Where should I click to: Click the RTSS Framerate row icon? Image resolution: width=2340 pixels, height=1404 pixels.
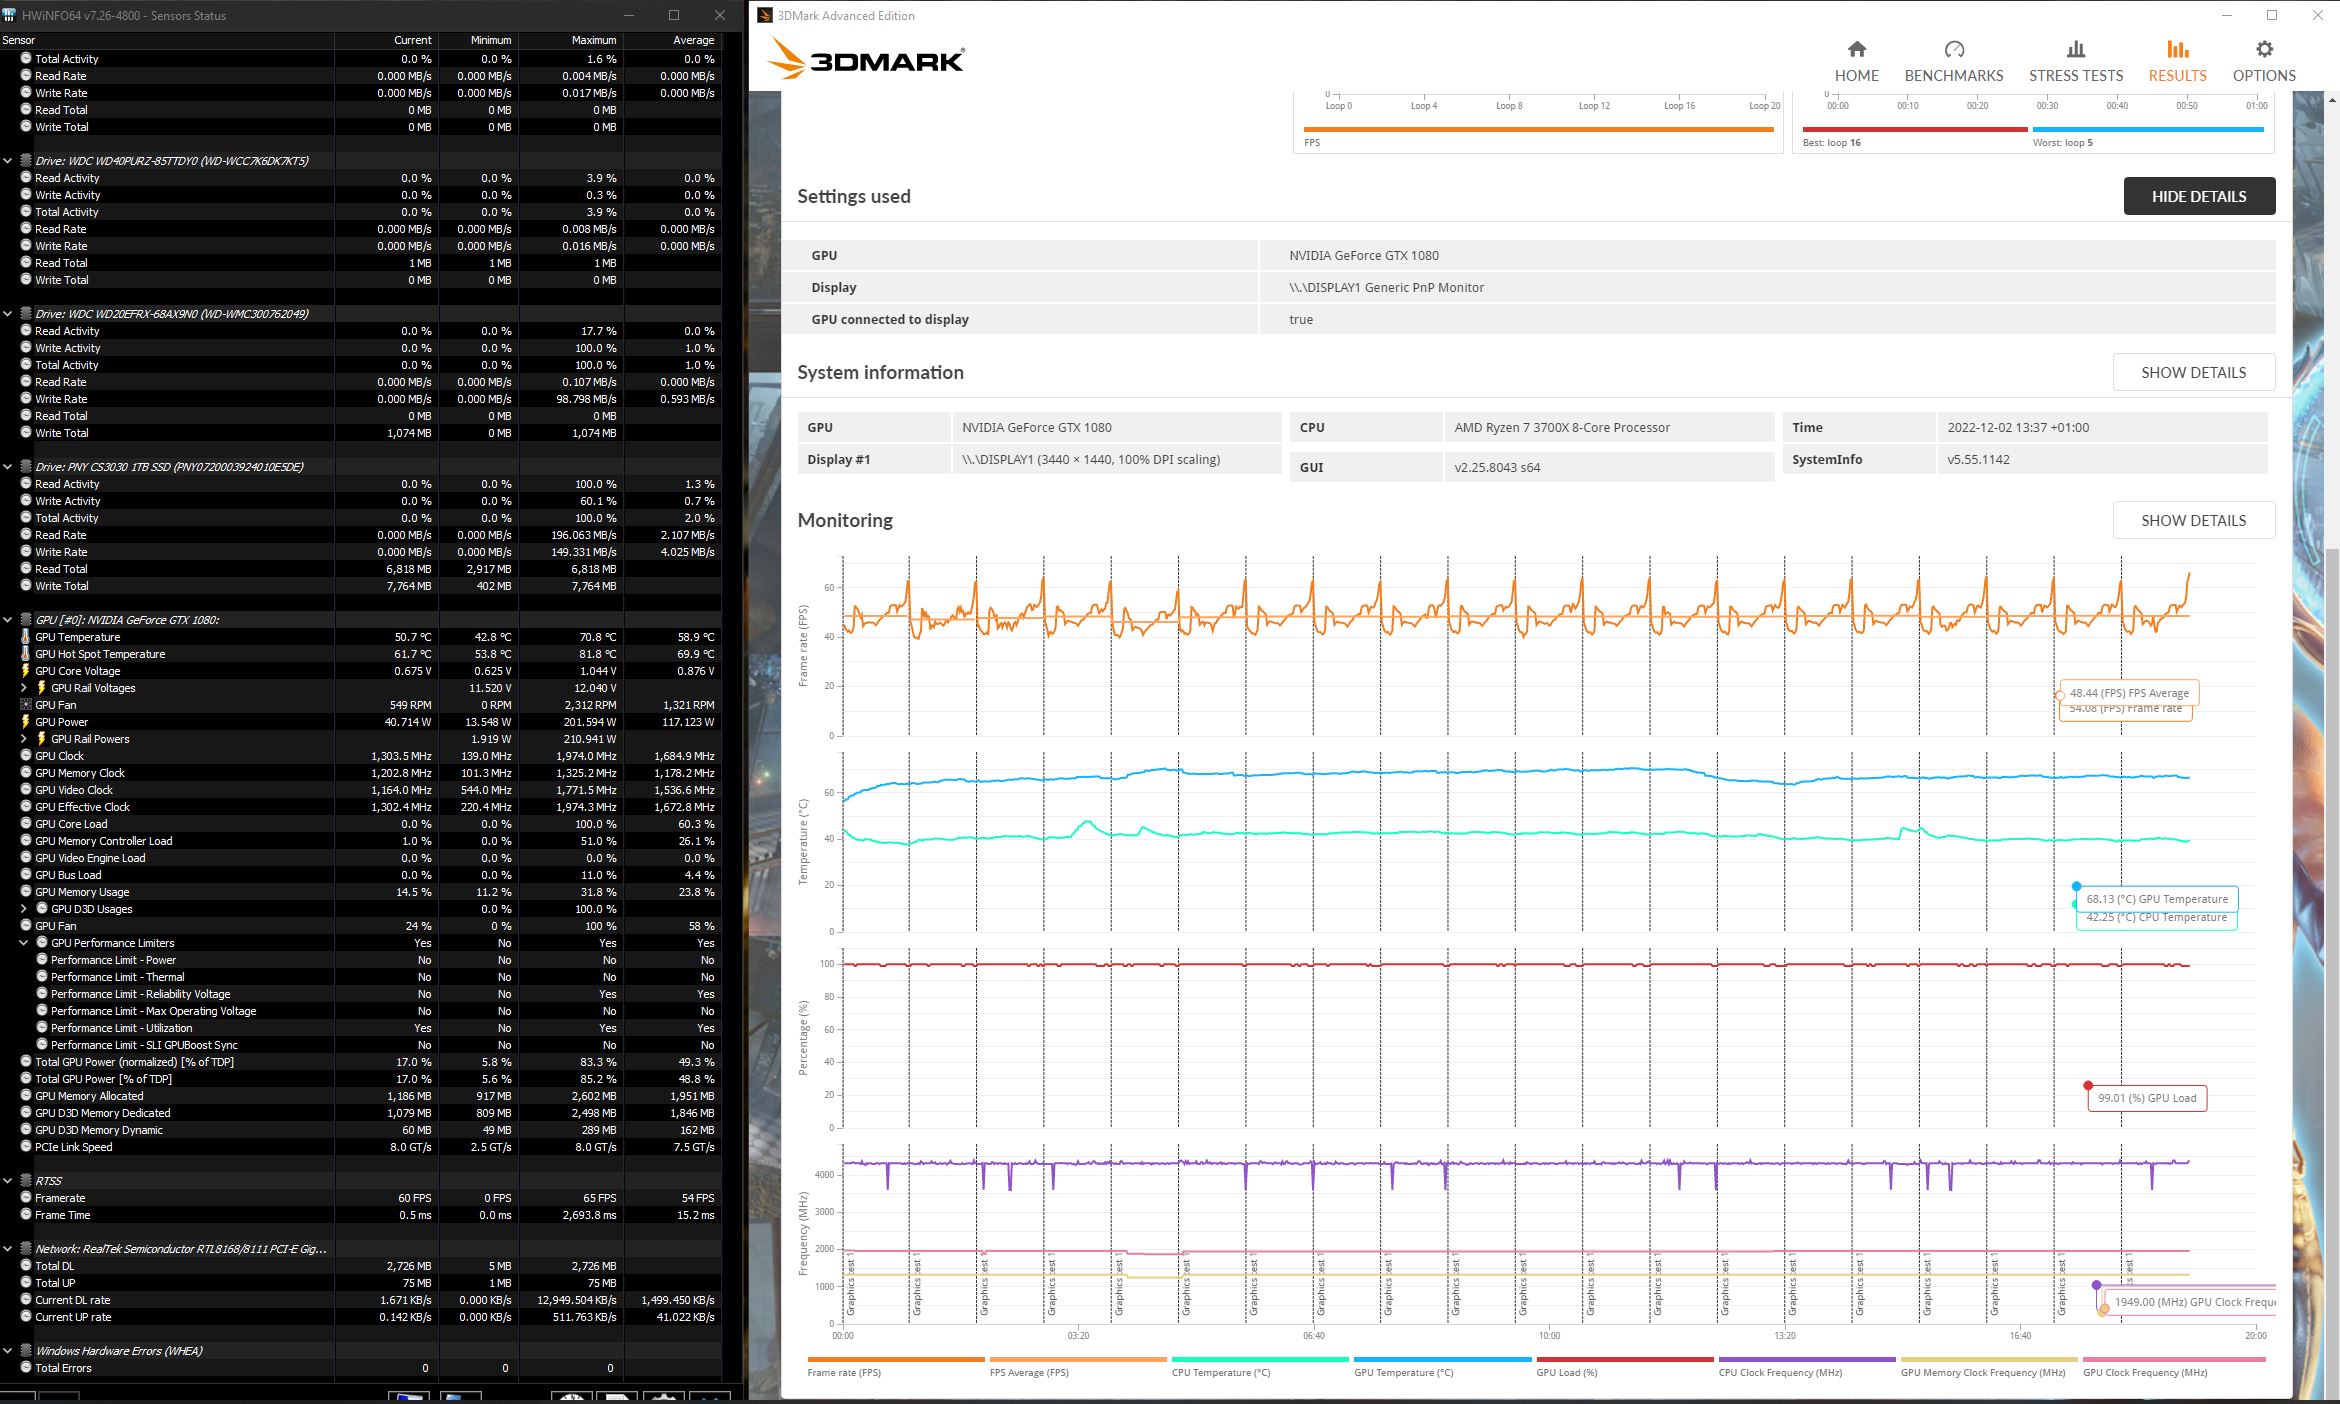click(x=26, y=1198)
